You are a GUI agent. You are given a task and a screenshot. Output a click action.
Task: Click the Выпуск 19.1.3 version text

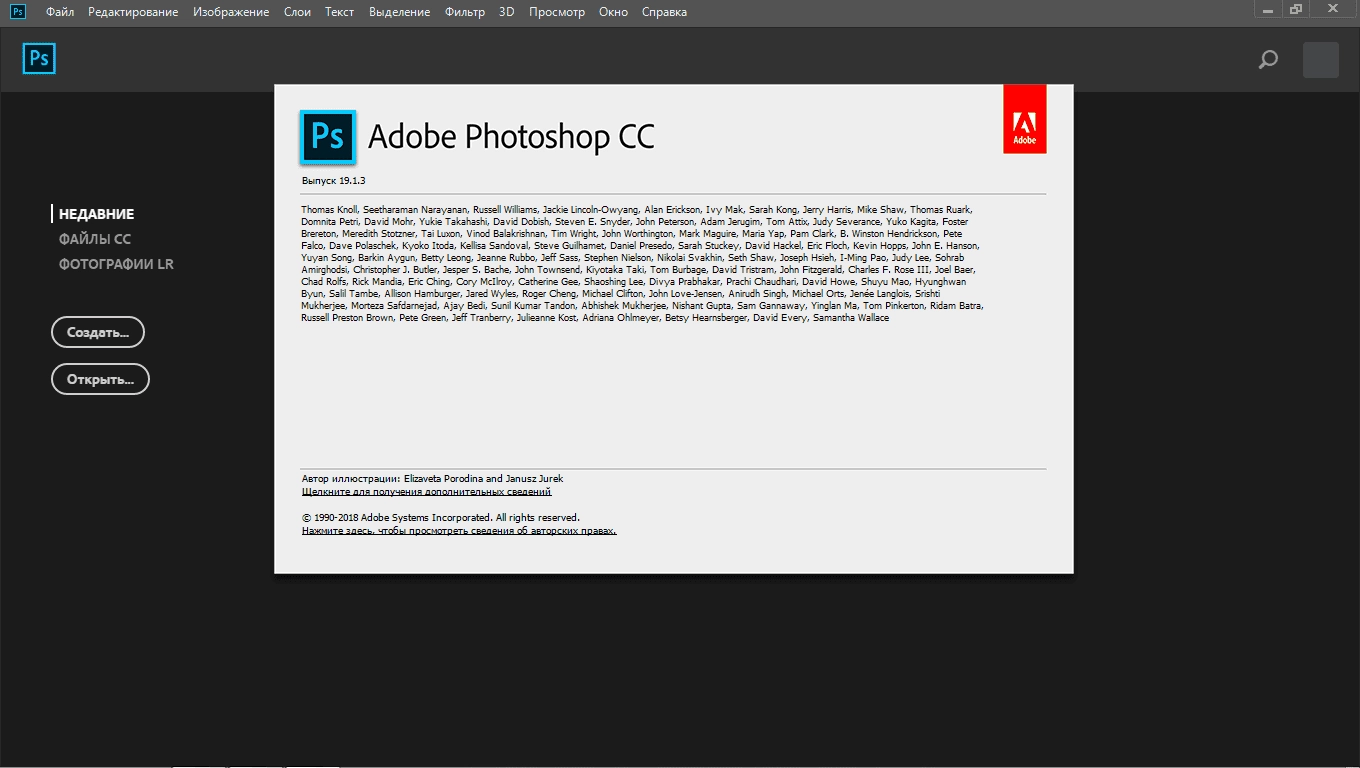[333, 181]
